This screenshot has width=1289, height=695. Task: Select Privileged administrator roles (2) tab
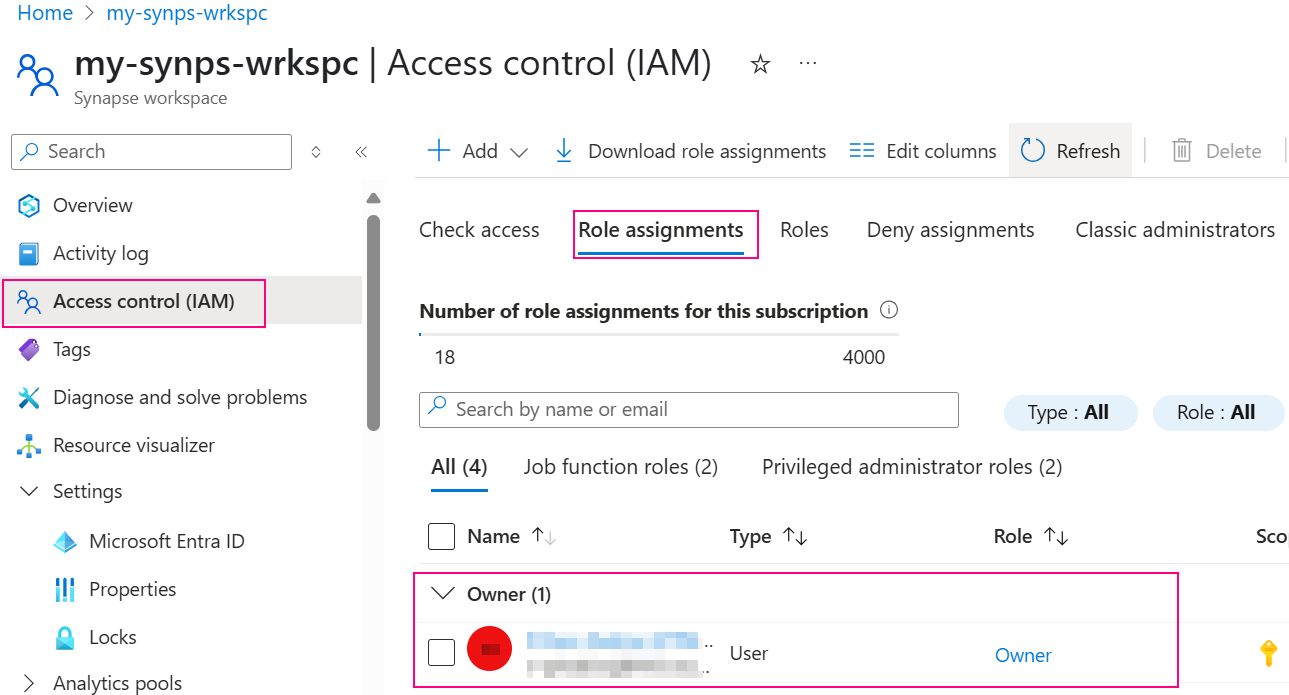point(912,467)
